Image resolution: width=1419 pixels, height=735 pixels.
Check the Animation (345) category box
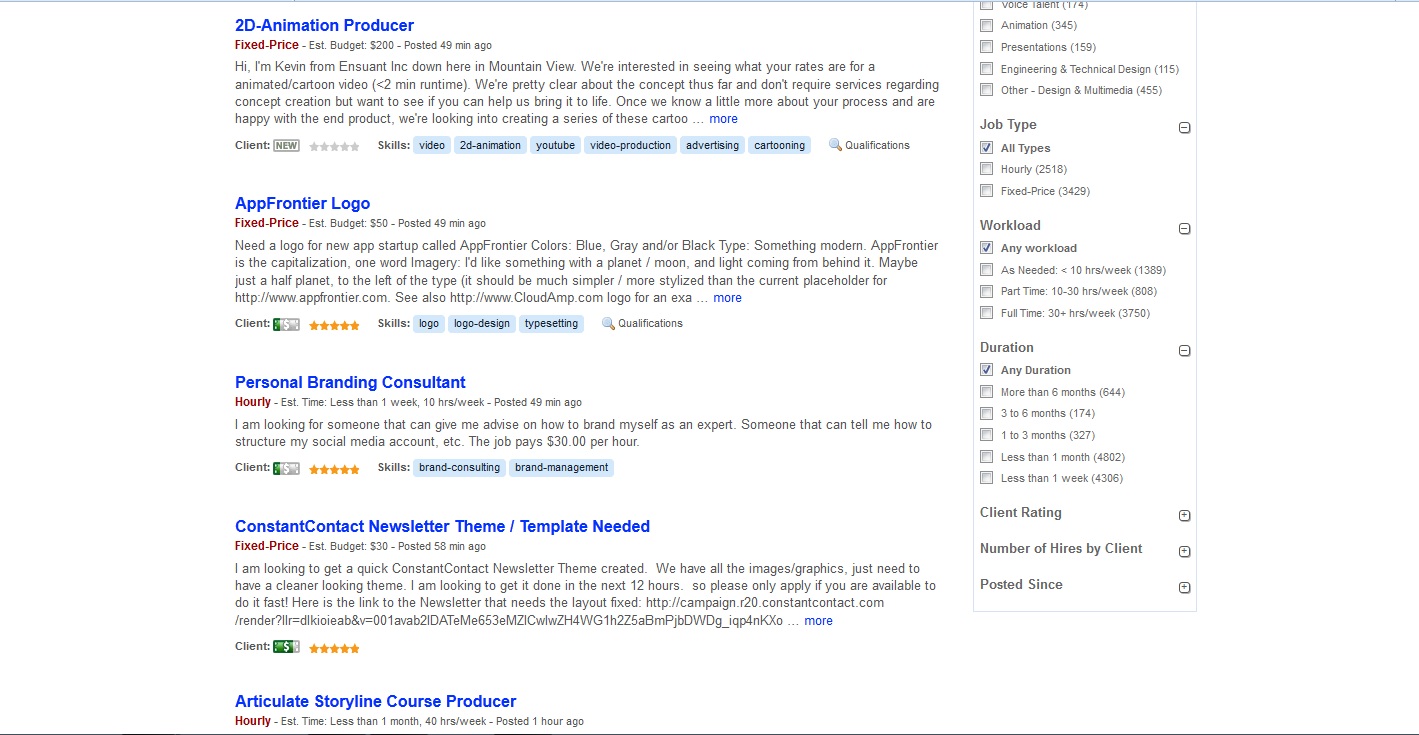pos(987,26)
